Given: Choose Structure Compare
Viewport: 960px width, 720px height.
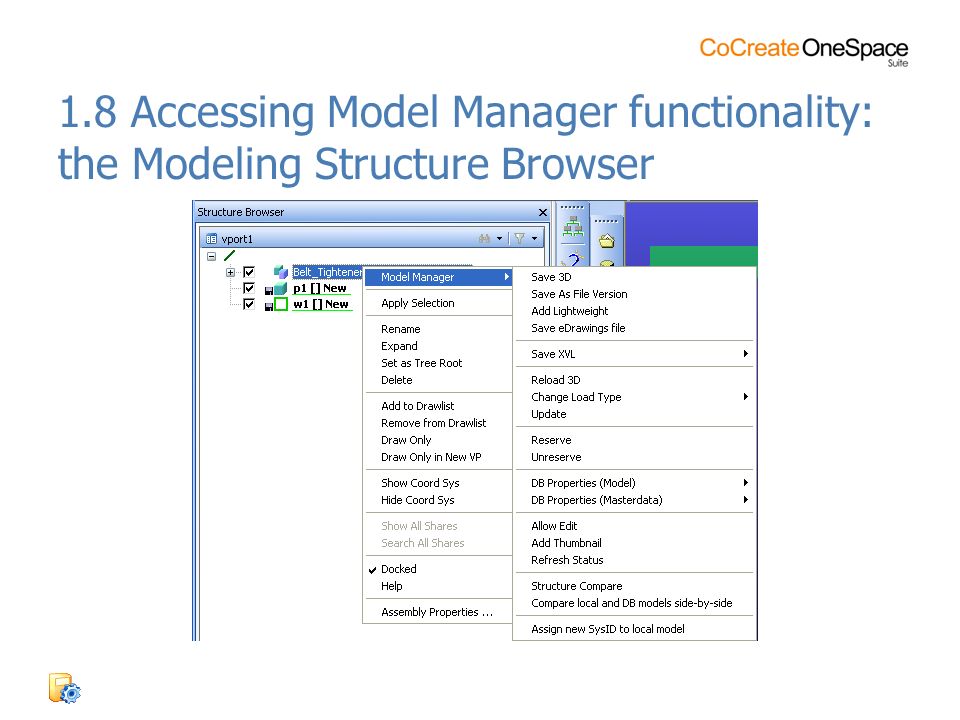Looking at the screenshot, I should [x=634, y=587].
